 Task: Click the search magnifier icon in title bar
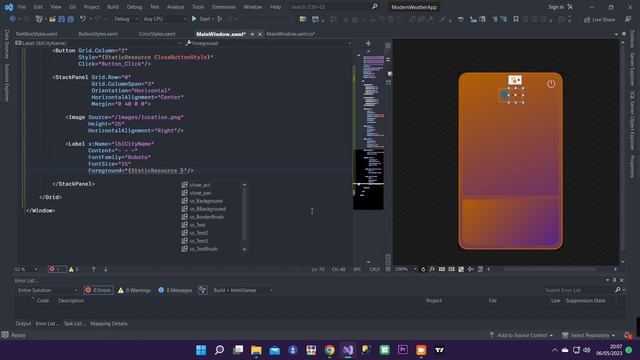pos(375,7)
